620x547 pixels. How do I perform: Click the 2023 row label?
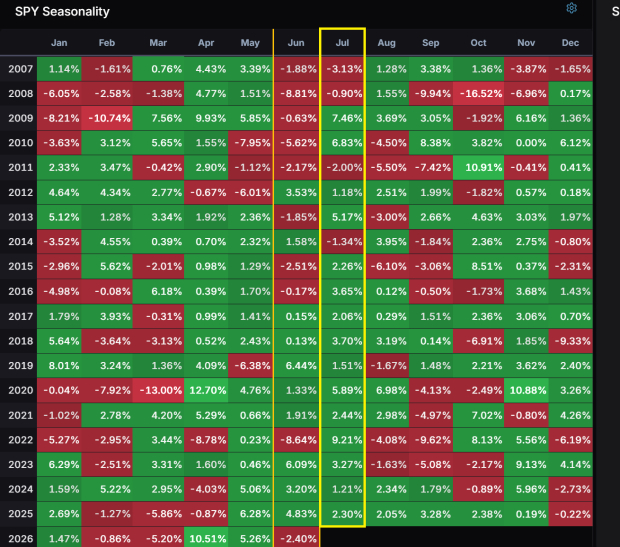pos(21,464)
